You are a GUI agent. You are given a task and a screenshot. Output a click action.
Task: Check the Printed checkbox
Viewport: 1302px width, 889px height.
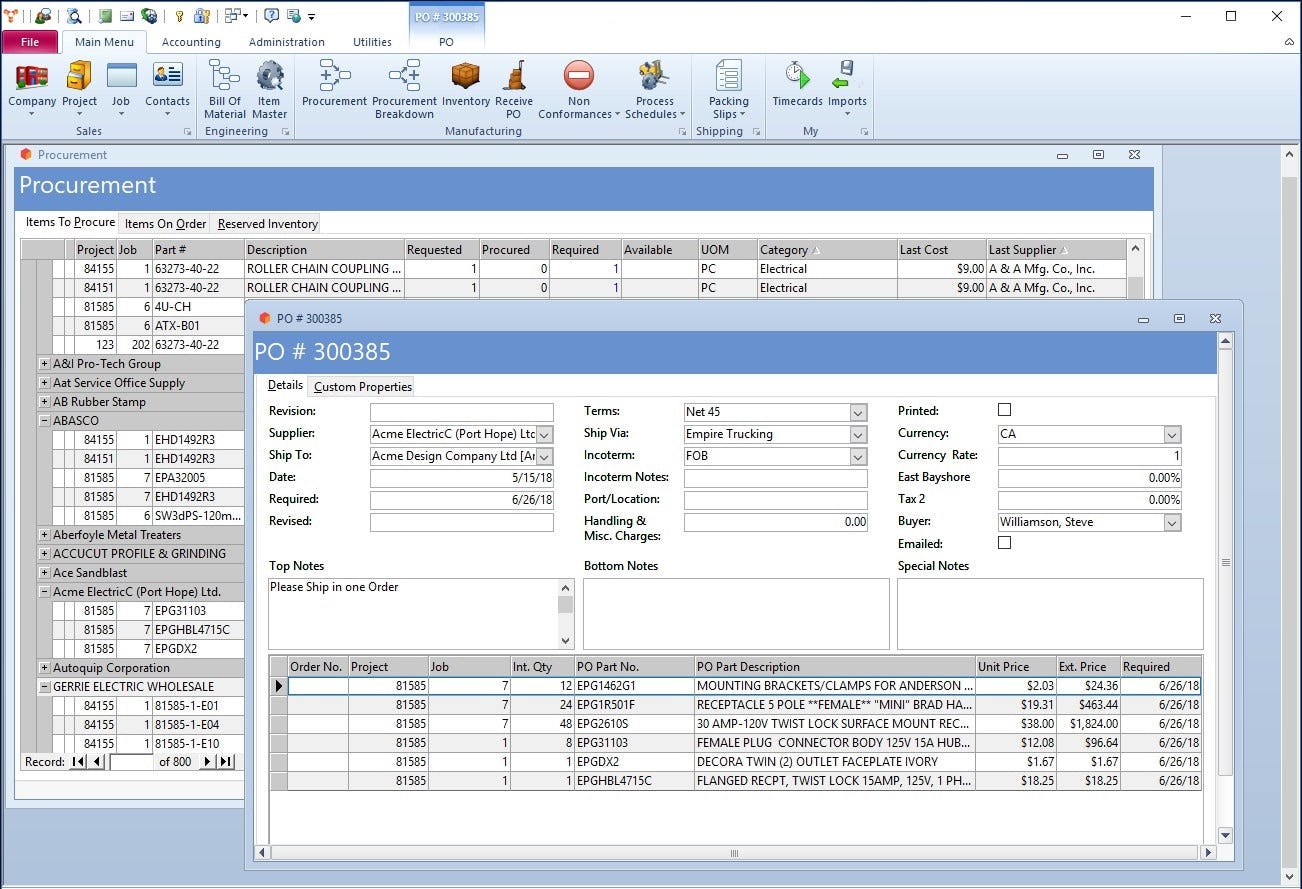coord(1005,410)
